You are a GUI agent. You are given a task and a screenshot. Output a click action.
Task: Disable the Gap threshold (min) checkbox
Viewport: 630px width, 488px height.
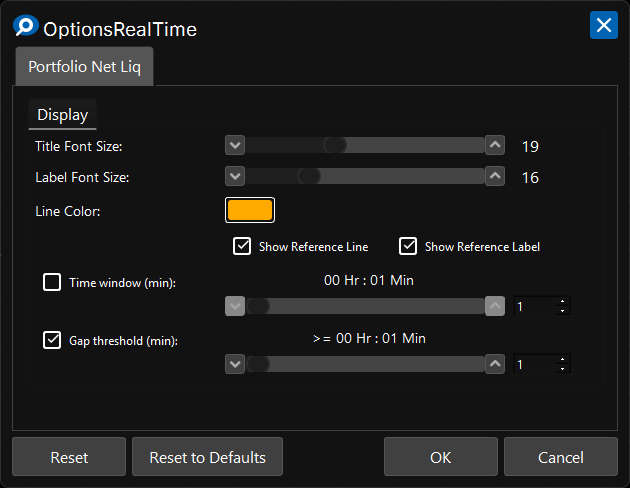[52, 340]
